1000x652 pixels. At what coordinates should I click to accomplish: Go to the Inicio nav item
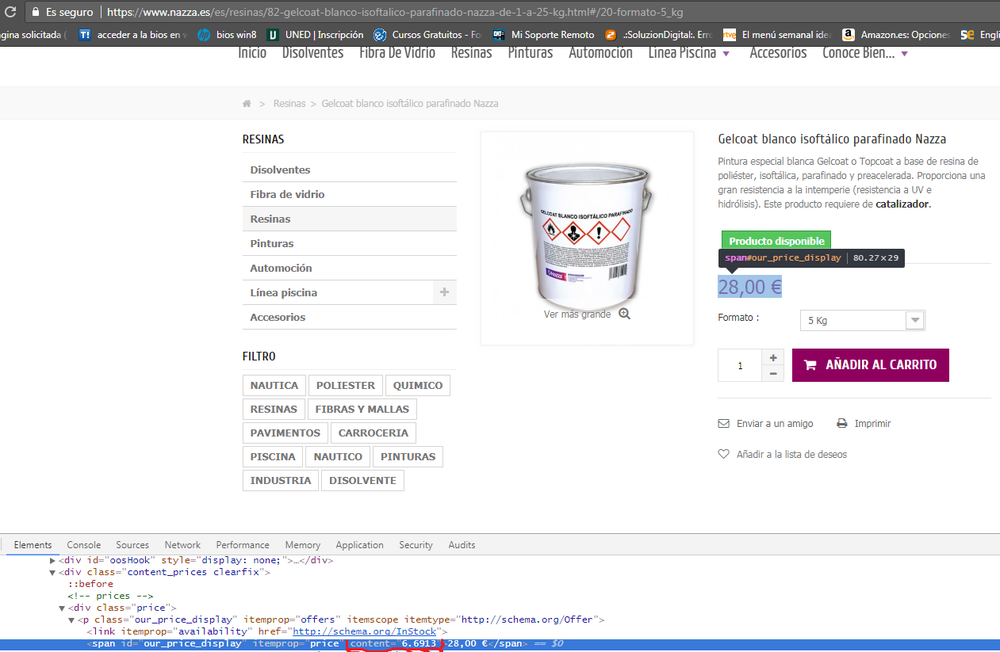pos(252,53)
